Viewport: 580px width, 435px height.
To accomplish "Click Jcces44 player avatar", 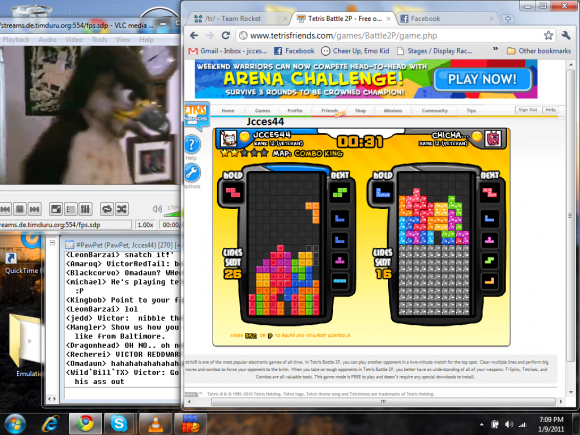I will point(228,139).
